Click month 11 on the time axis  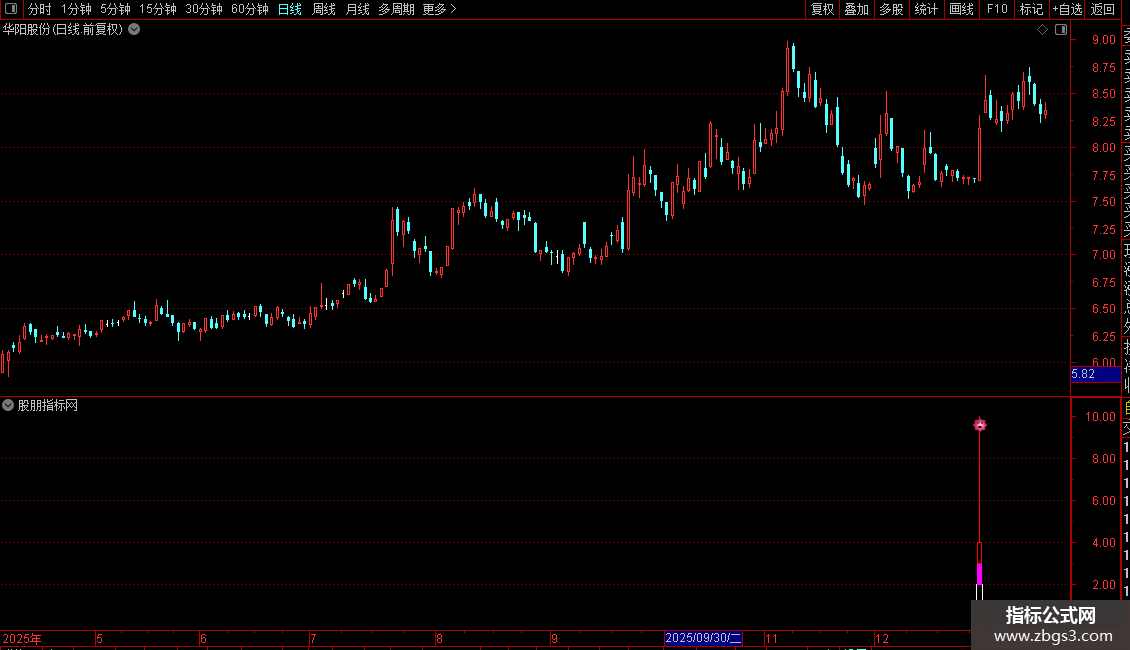click(771, 639)
